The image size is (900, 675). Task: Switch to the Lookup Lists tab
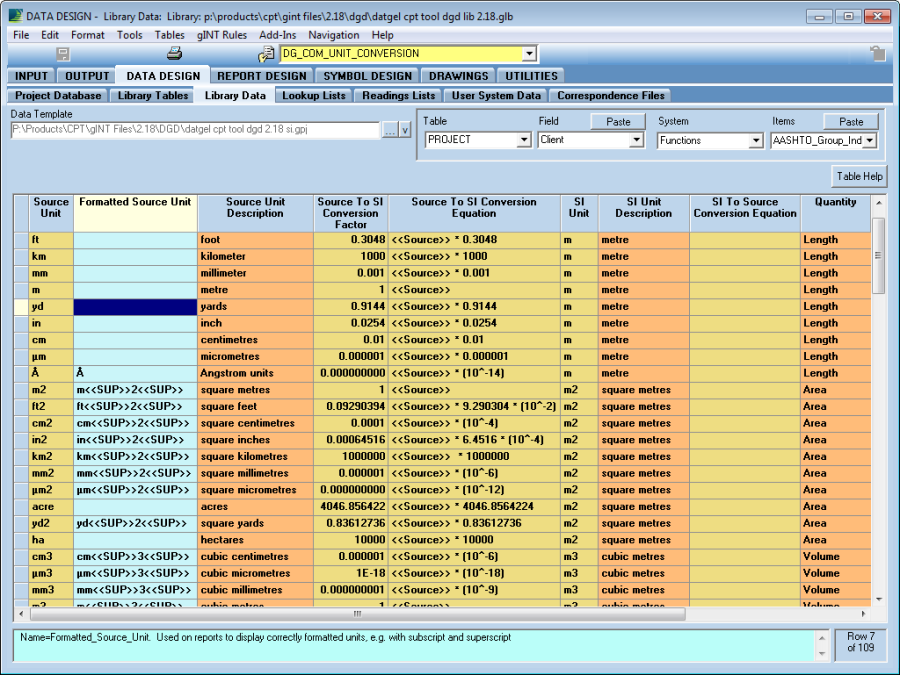click(x=314, y=96)
